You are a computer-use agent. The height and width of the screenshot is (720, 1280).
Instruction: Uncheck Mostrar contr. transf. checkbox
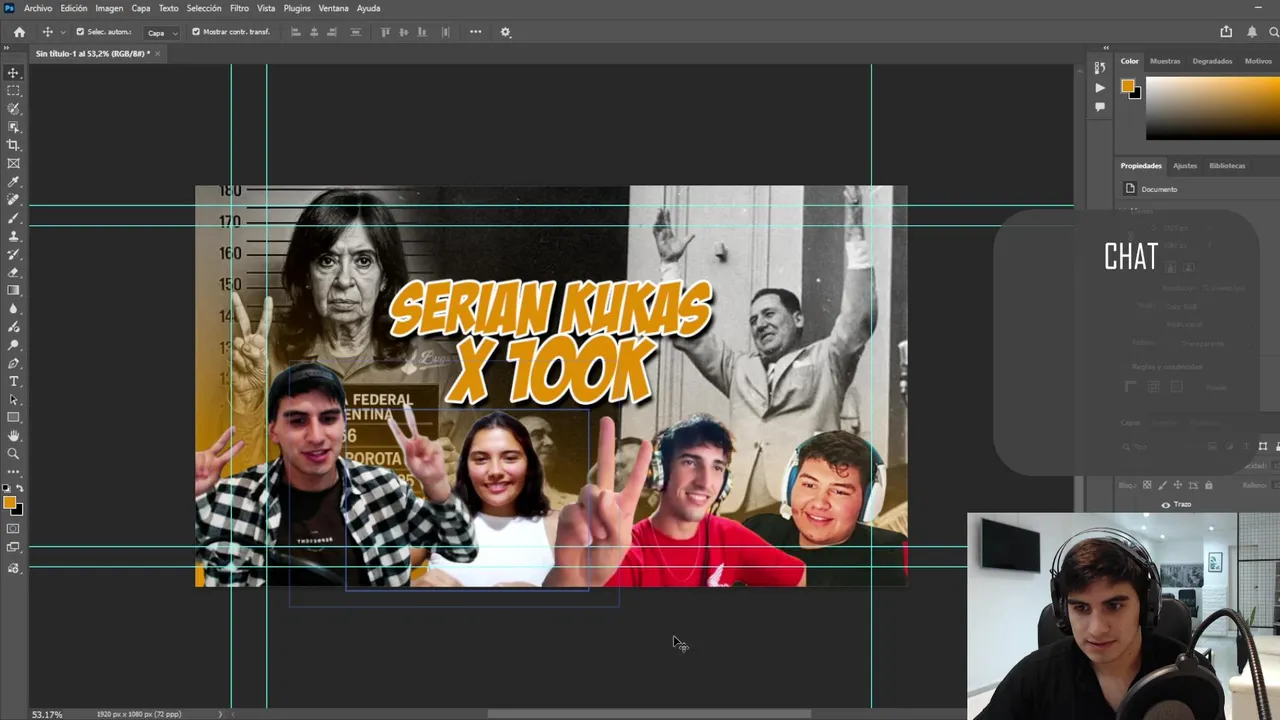tap(196, 32)
